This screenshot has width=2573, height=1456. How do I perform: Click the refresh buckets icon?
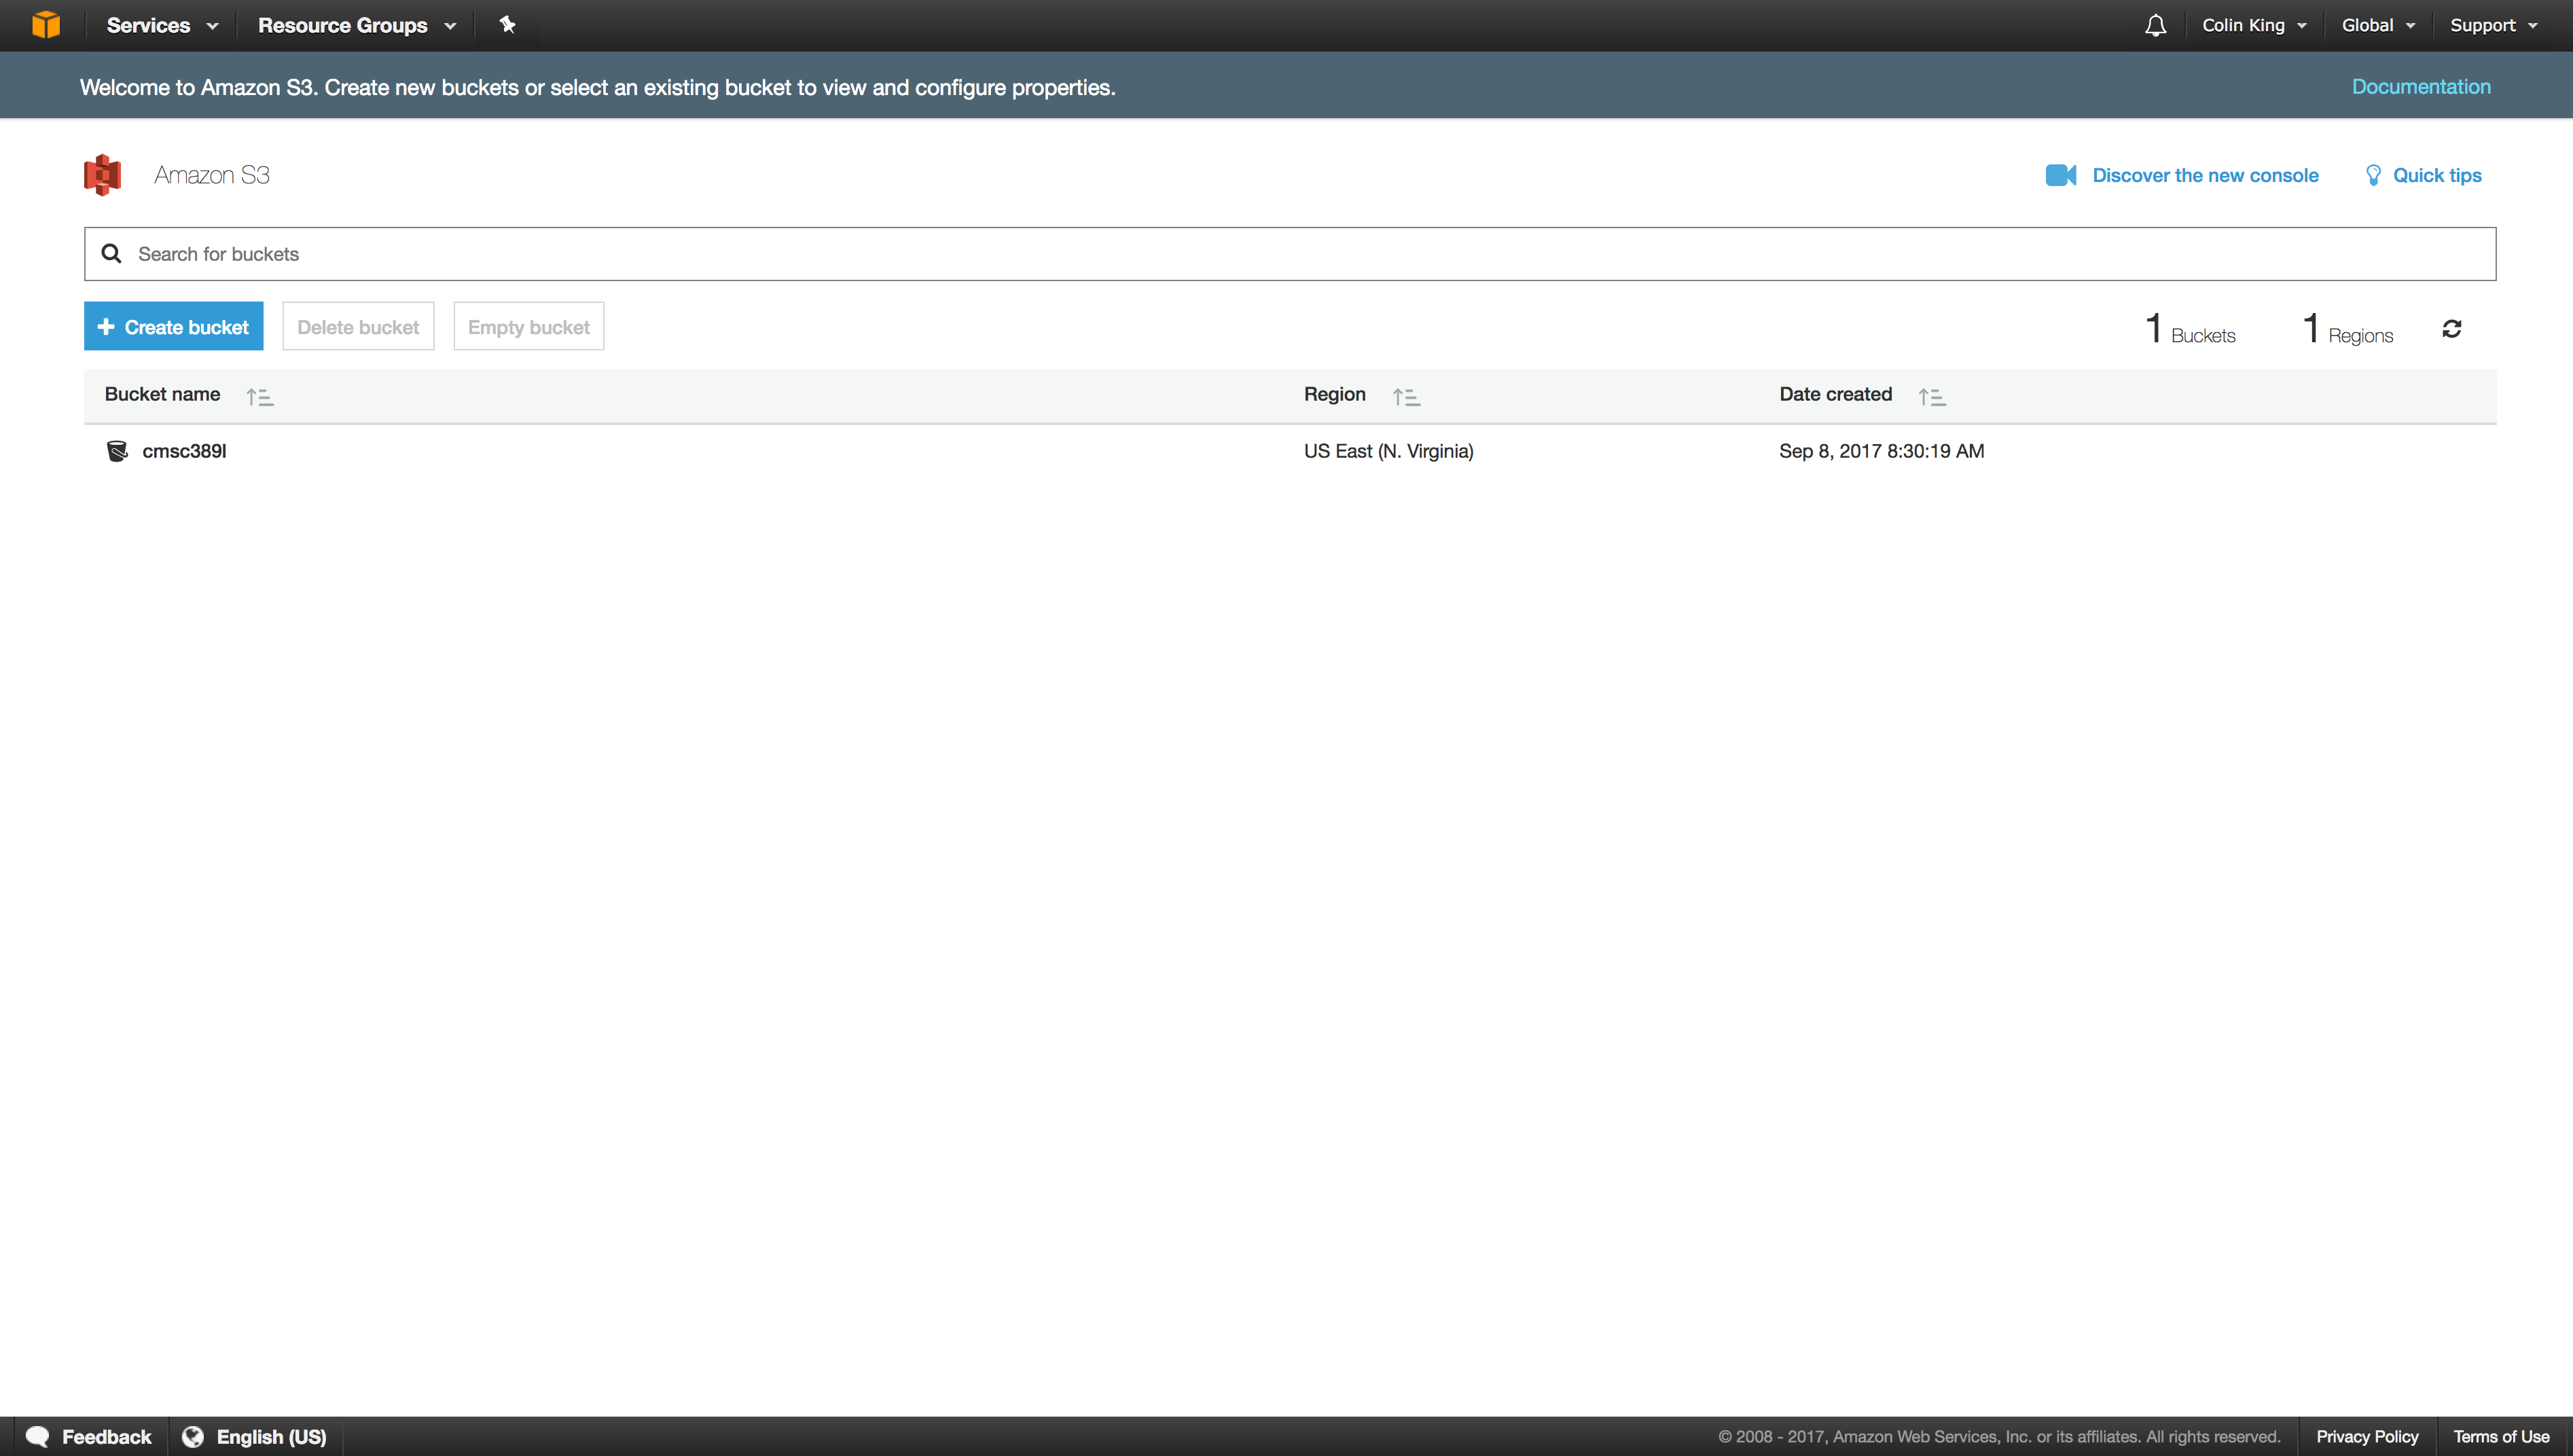click(x=2451, y=329)
